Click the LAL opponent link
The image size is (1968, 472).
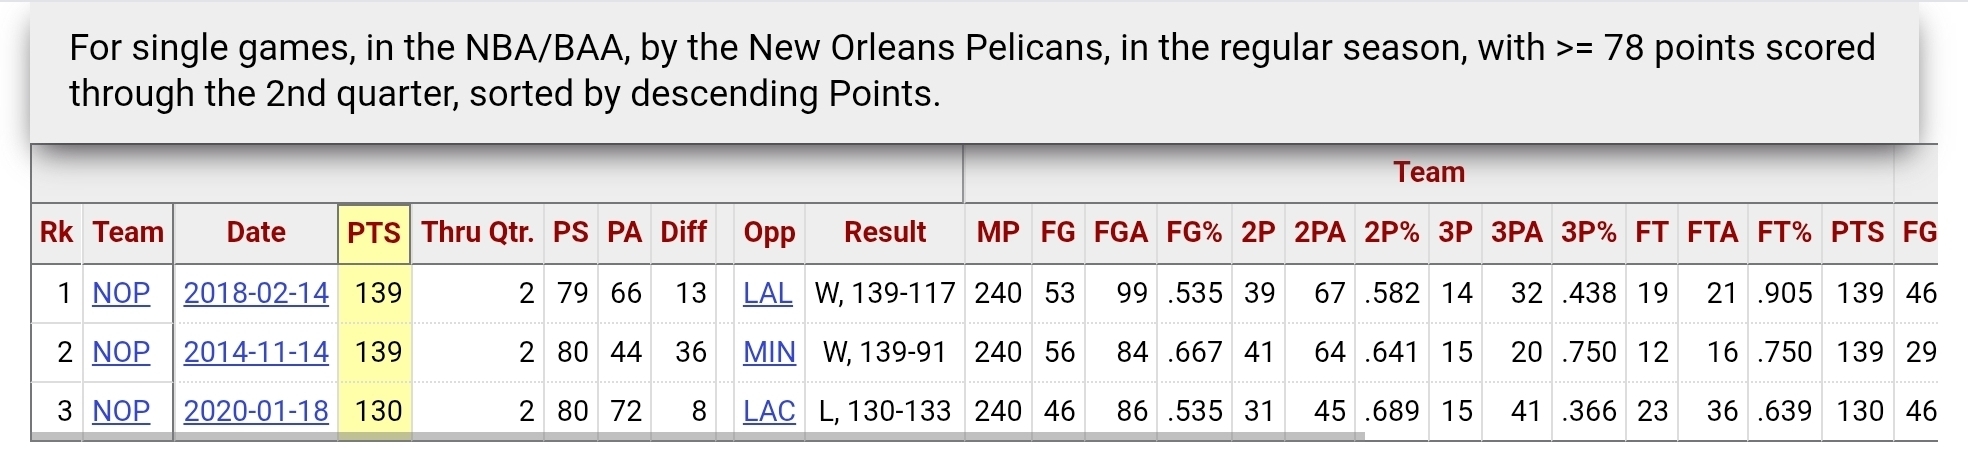tap(768, 293)
